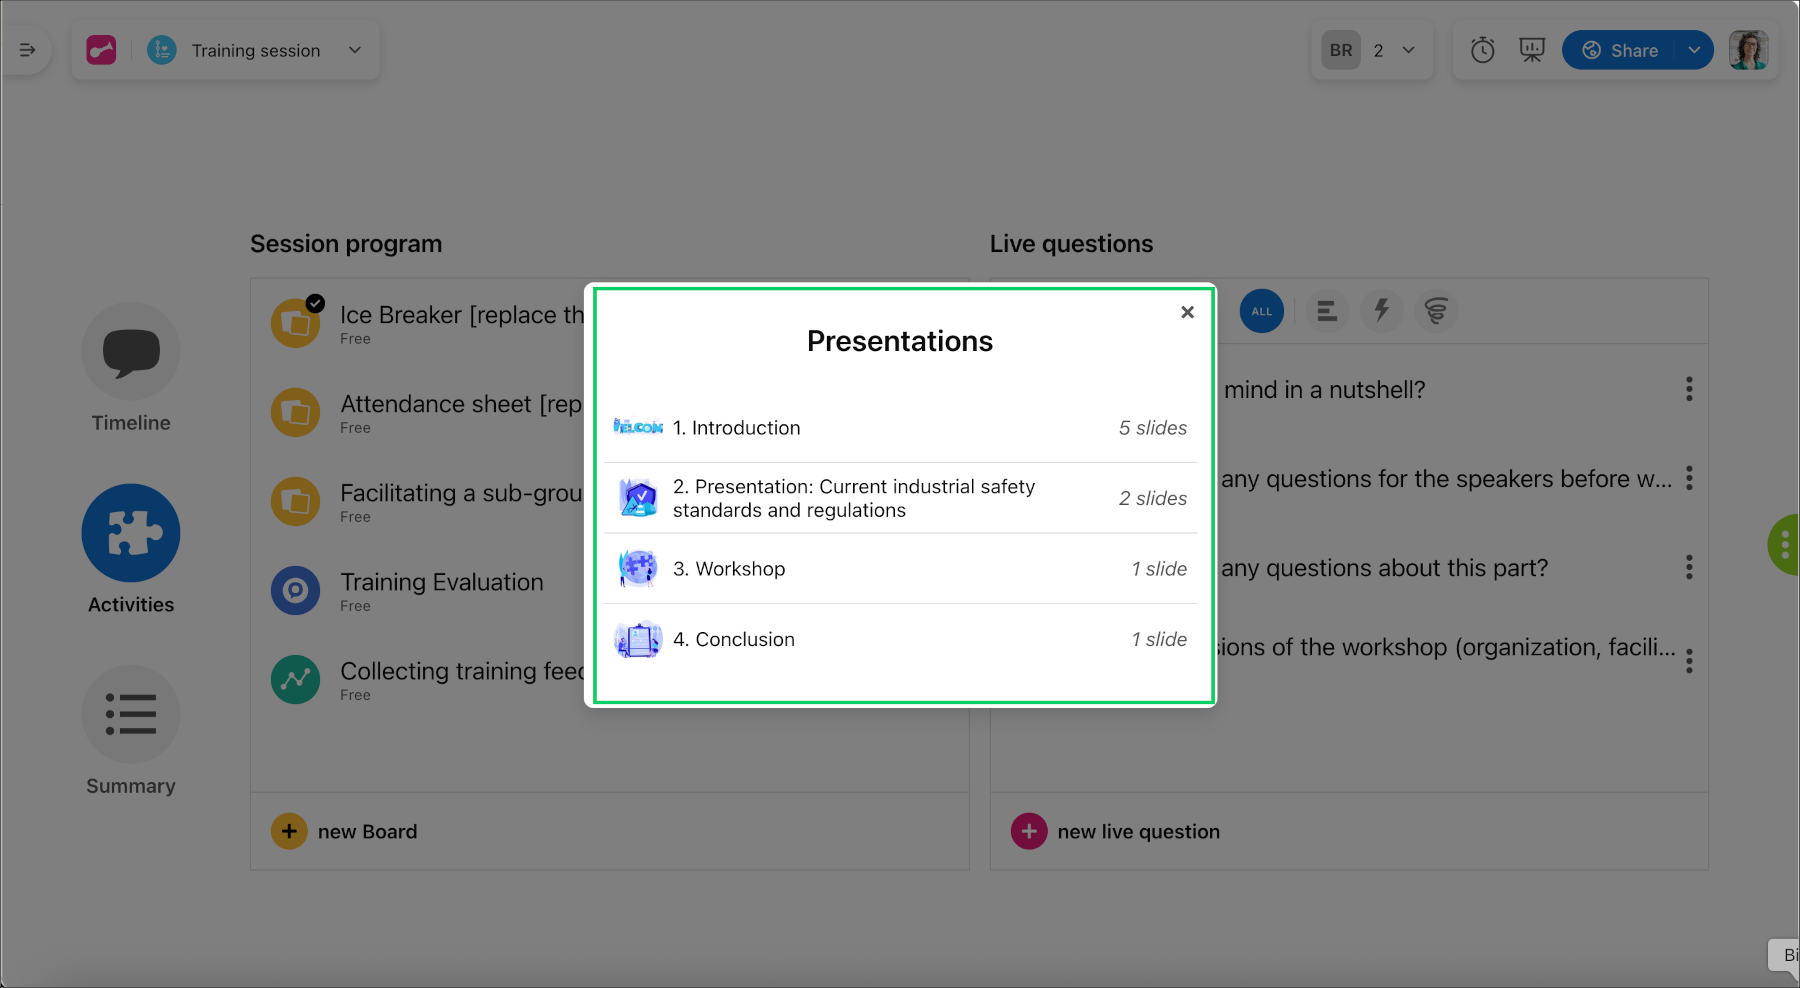Start presentation mode icon
This screenshot has height=988, width=1800.
click(1532, 50)
